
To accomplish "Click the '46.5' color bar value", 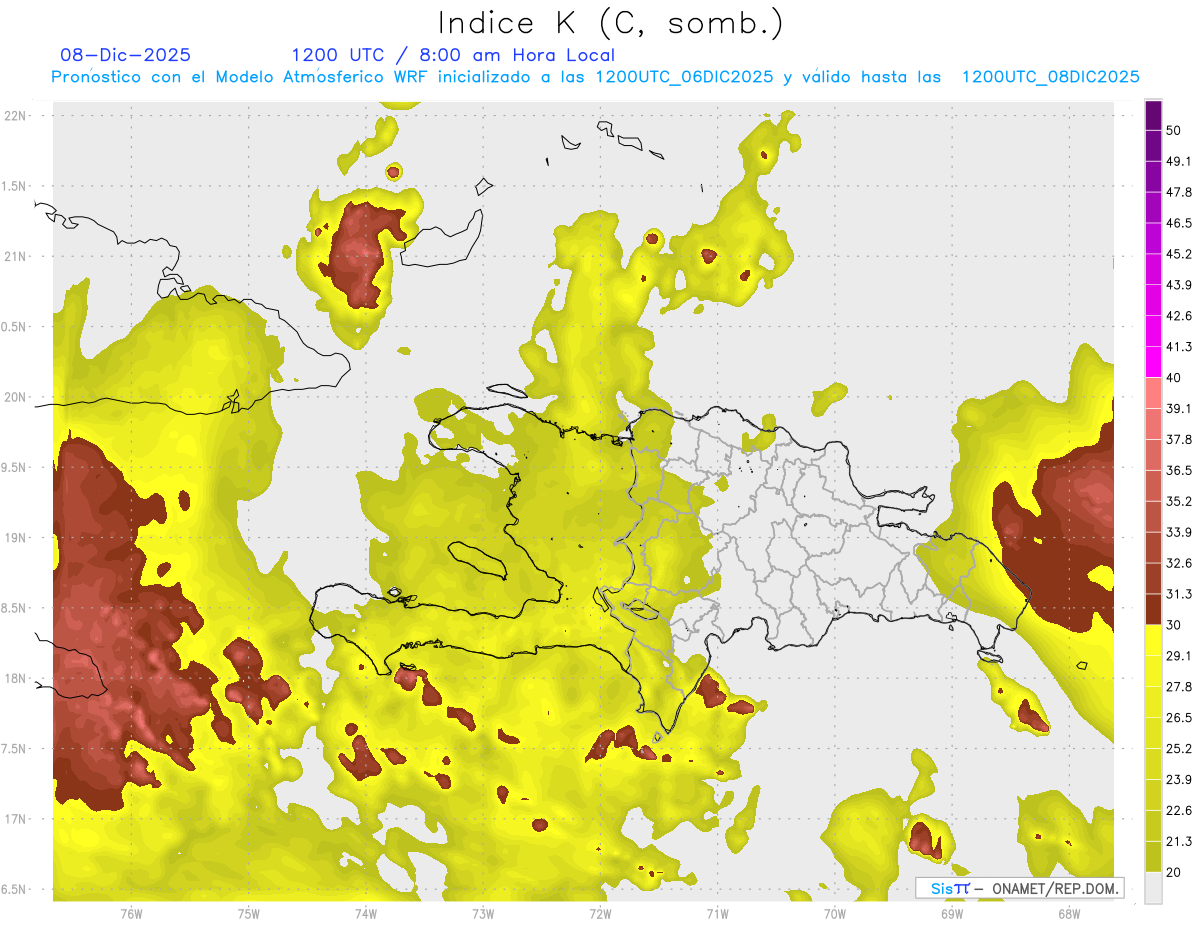I will click(1179, 223).
